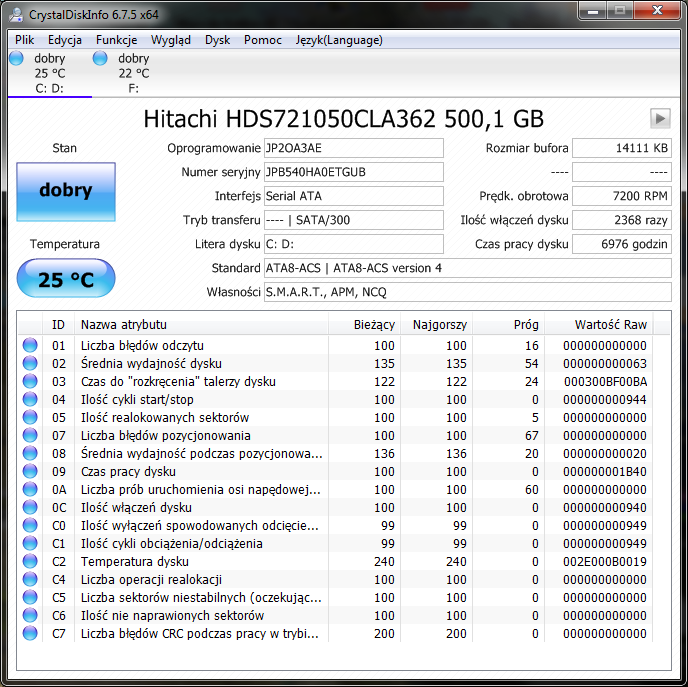
Task: Select the C: D: disk tab
Action: 50,73
